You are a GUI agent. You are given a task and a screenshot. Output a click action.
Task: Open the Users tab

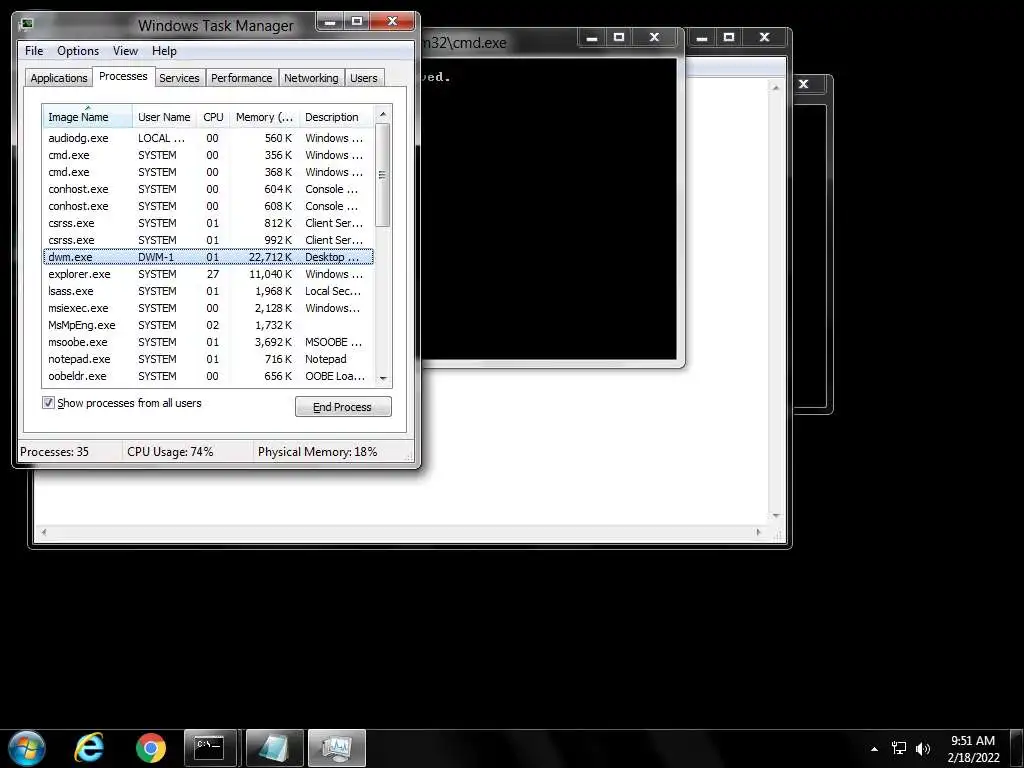click(x=364, y=78)
